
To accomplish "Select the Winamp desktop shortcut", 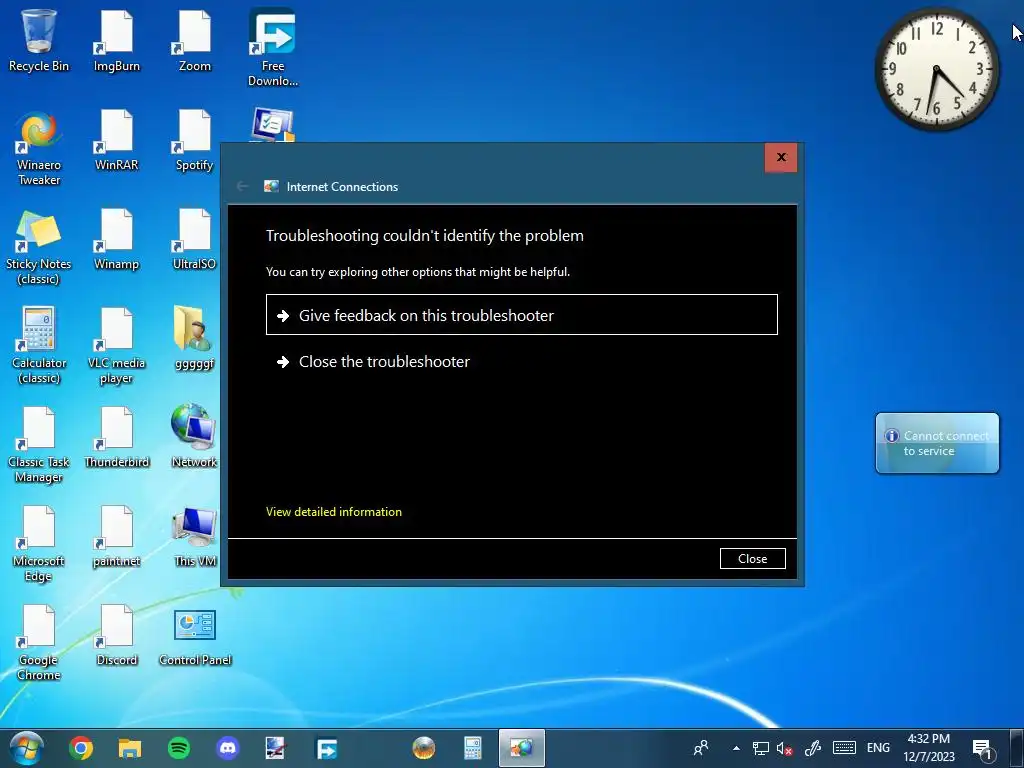I will [116, 239].
